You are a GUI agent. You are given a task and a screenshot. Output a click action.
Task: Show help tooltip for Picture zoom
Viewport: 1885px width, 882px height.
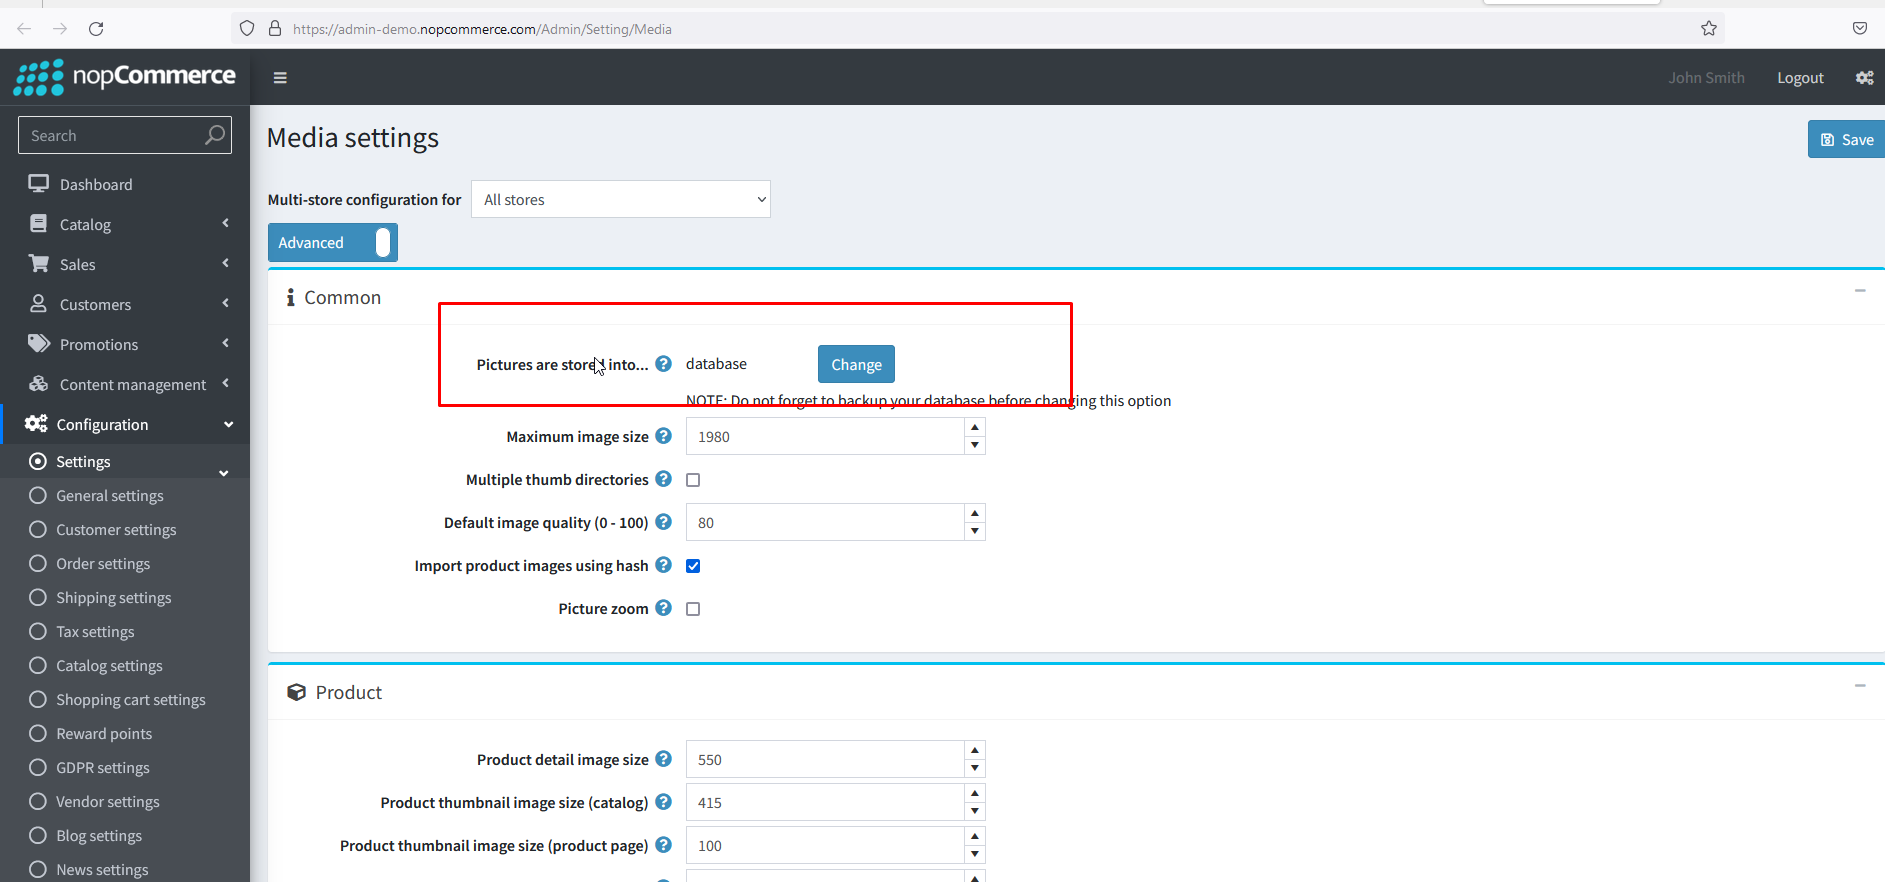[x=663, y=608]
